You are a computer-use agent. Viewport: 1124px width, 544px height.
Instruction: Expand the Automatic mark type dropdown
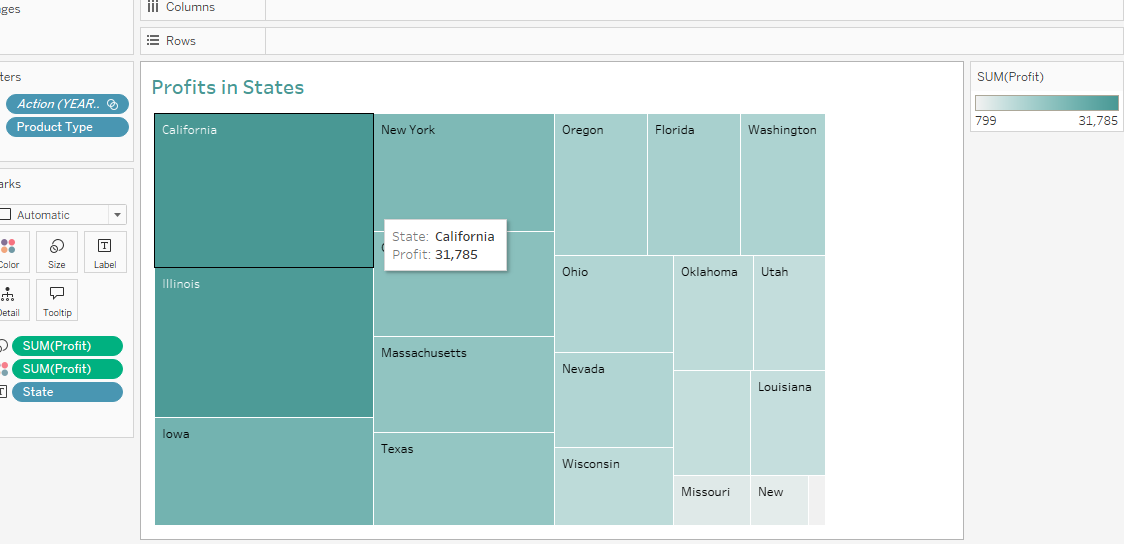click(x=118, y=215)
